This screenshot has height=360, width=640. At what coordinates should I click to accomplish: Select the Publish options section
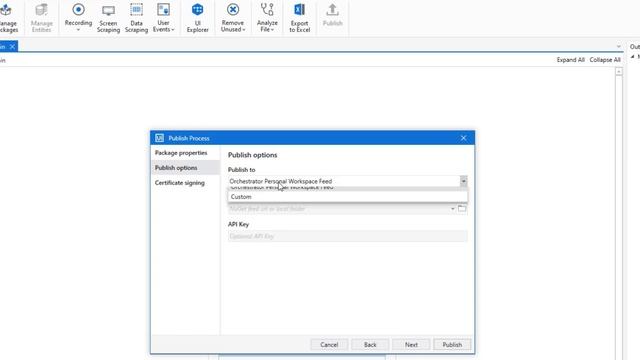(184, 168)
